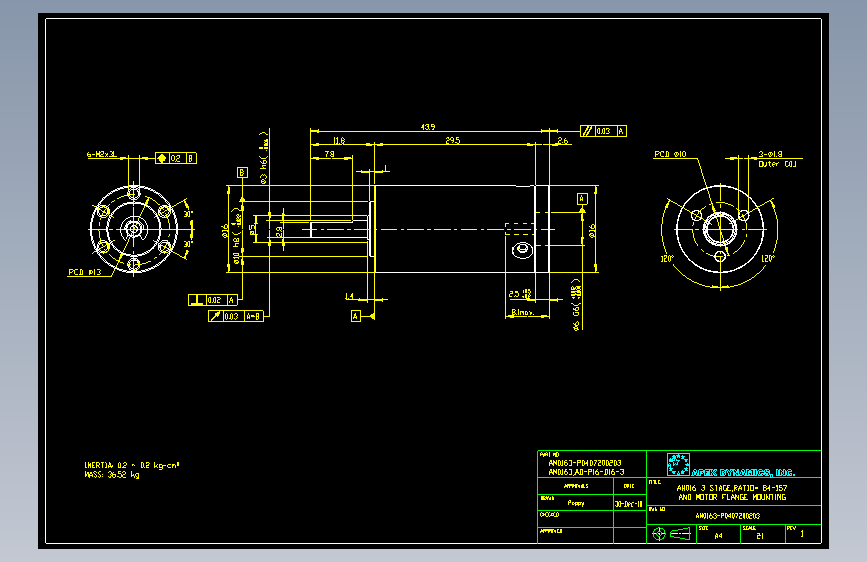The height and width of the screenshot is (562, 867).
Task: Click the 2.6 dimension at the right end
Action: (563, 140)
